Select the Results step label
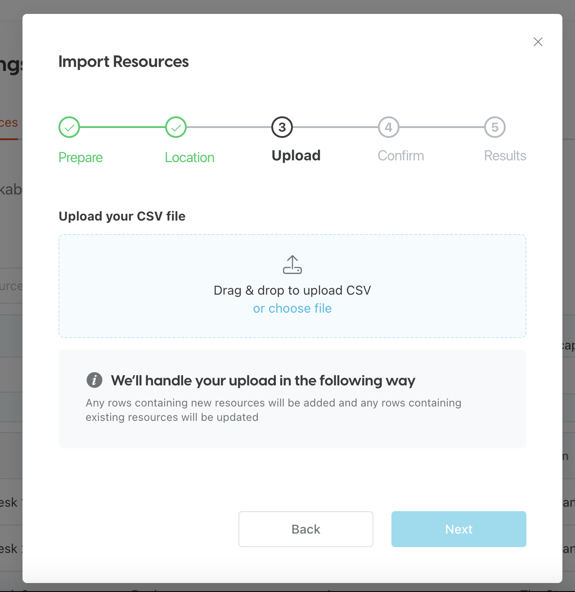The image size is (575, 592). 505,156
